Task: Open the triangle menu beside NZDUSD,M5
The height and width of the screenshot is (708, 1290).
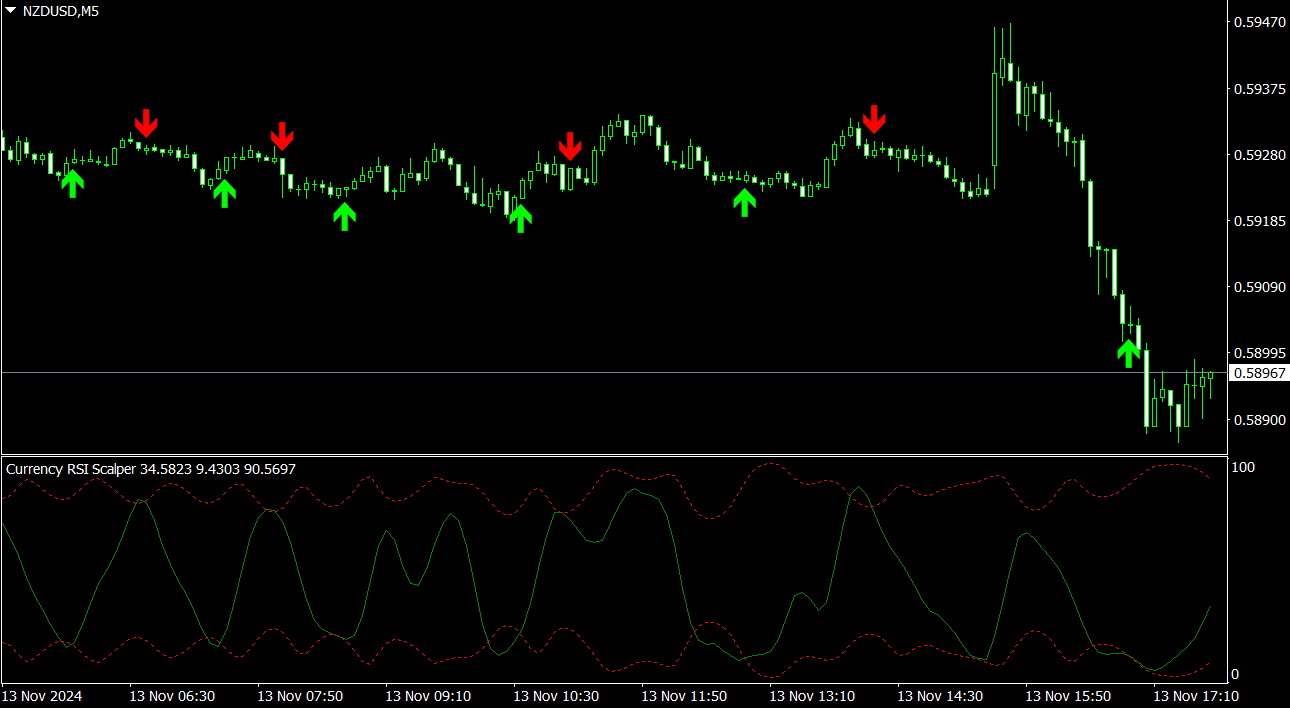Action: click(10, 10)
